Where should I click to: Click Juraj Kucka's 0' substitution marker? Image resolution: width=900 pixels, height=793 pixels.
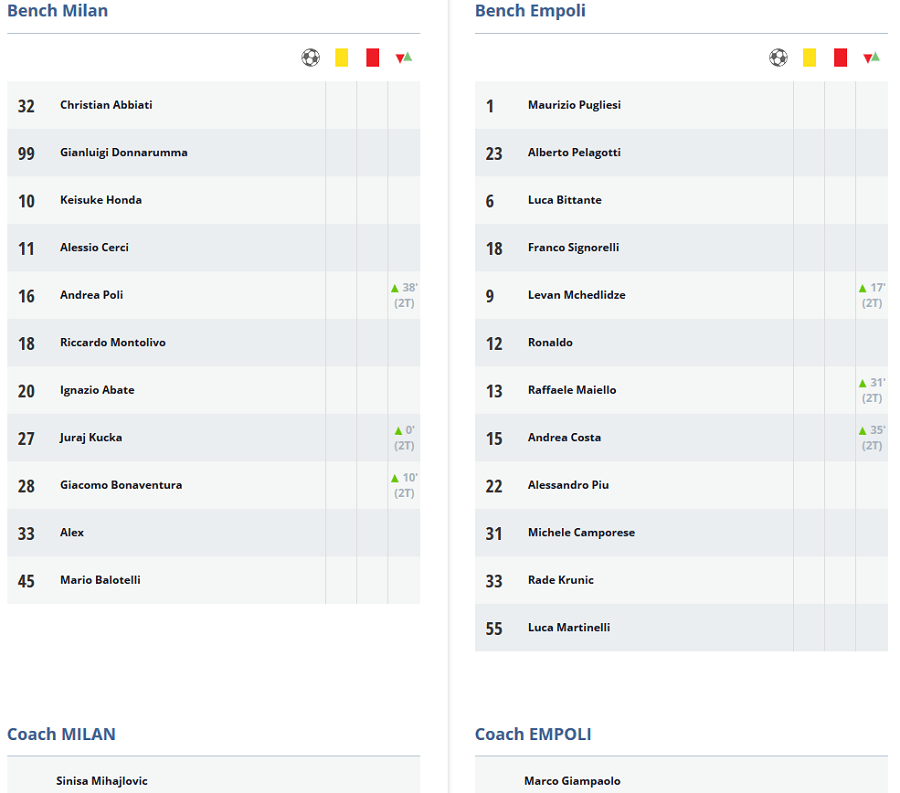point(404,438)
